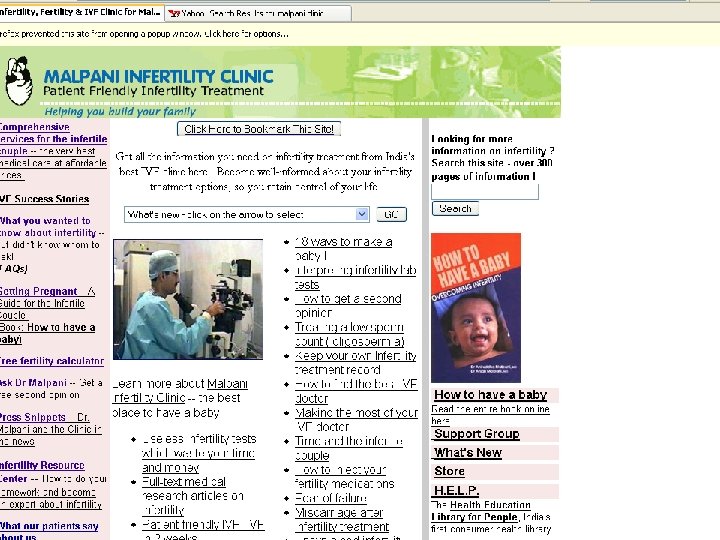Open the H.E.L.P. link
Viewport: 720px width, 540px height.
(456, 490)
